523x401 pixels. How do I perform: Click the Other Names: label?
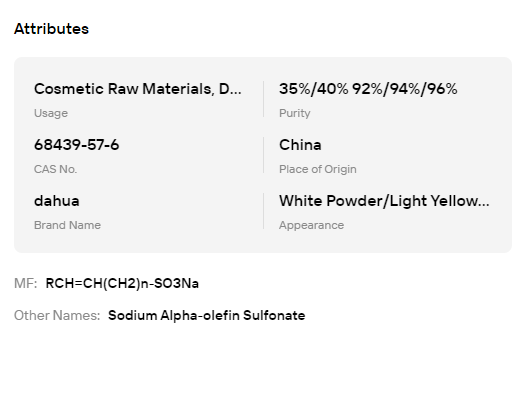57,315
